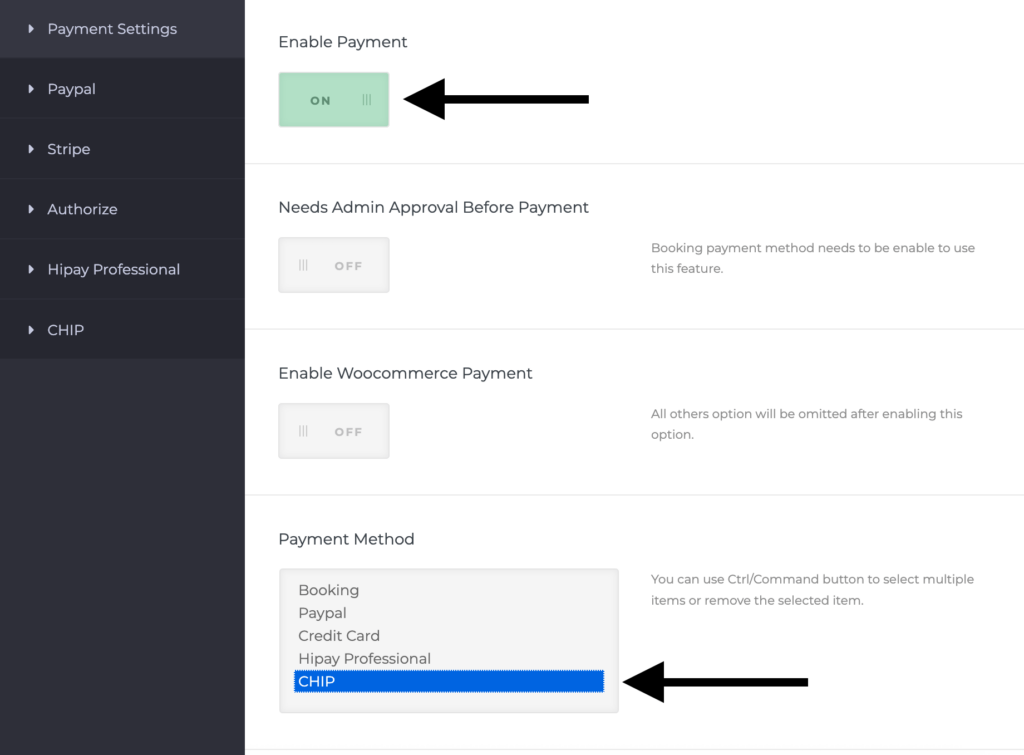
Task: Click the arrow beside CHIP in sidebar
Action: (x=31, y=330)
